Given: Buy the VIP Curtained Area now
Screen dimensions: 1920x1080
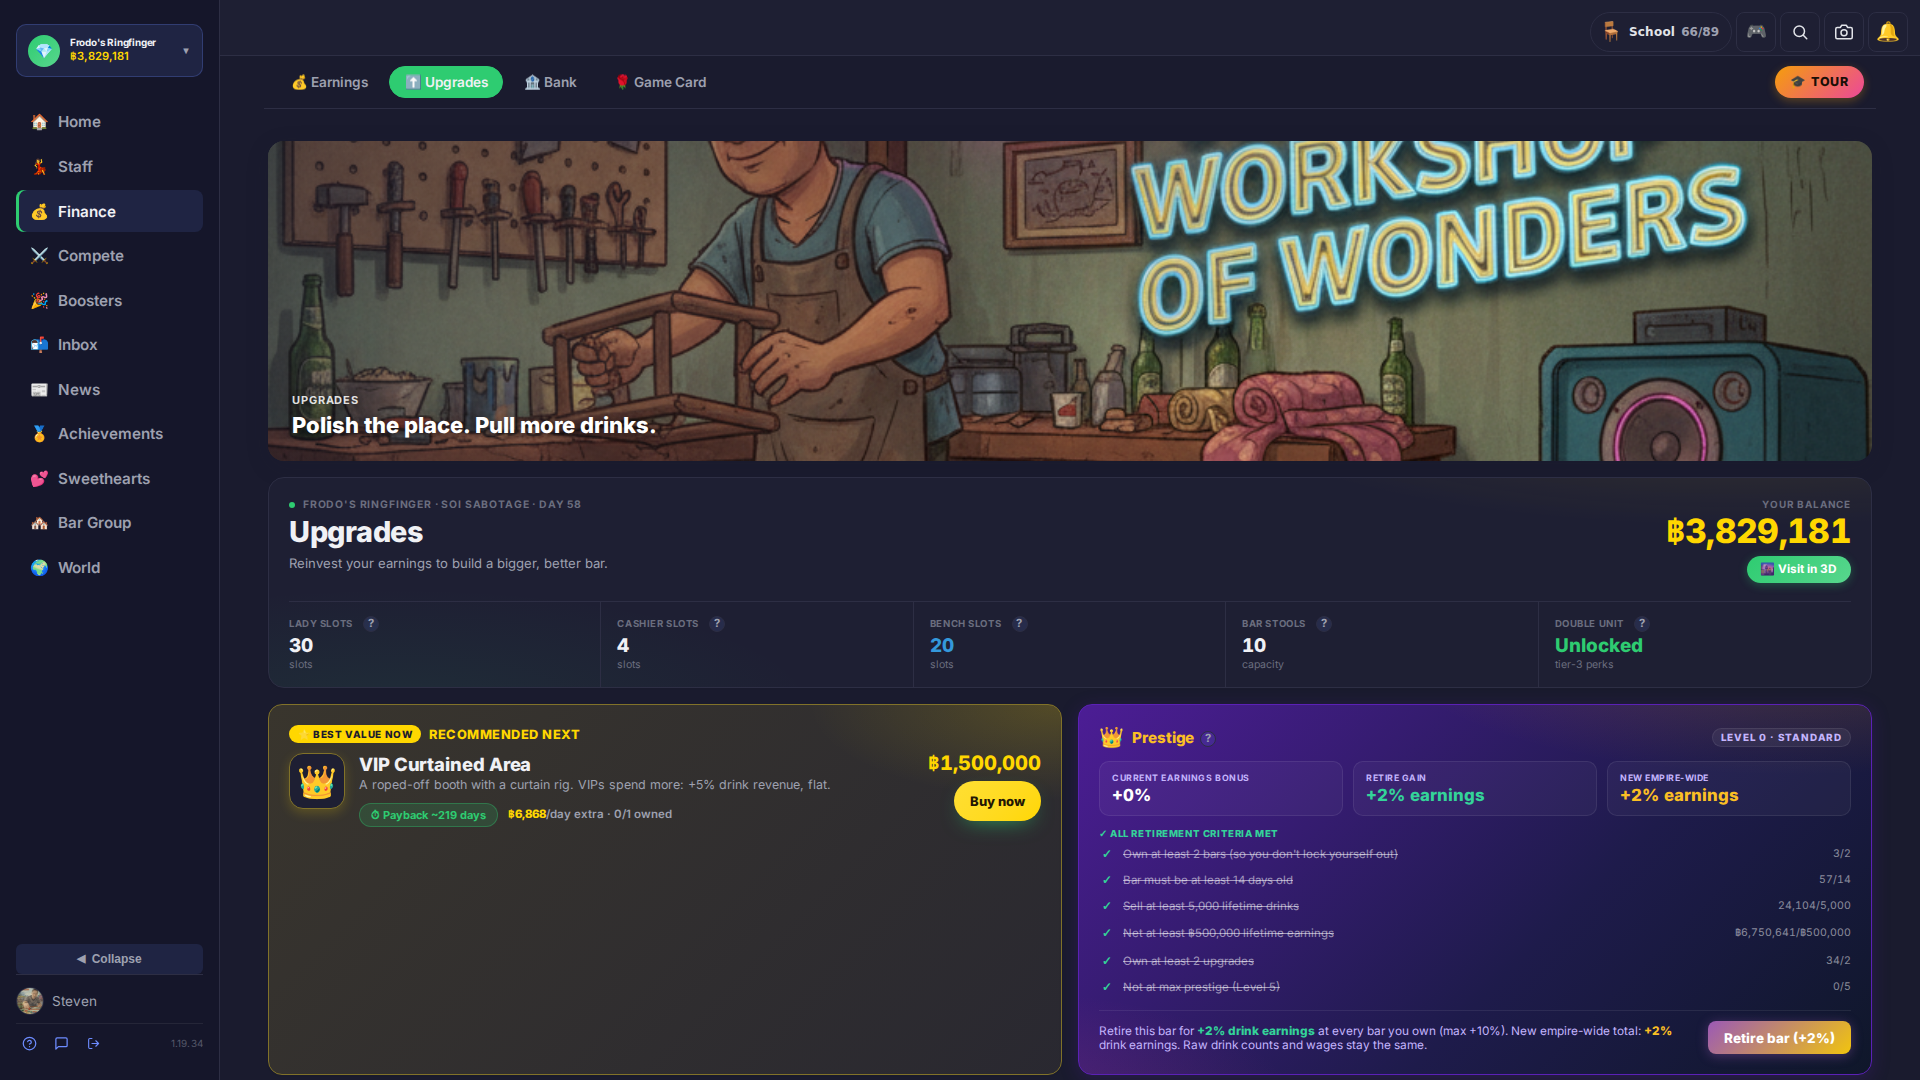Looking at the screenshot, I should (x=997, y=801).
